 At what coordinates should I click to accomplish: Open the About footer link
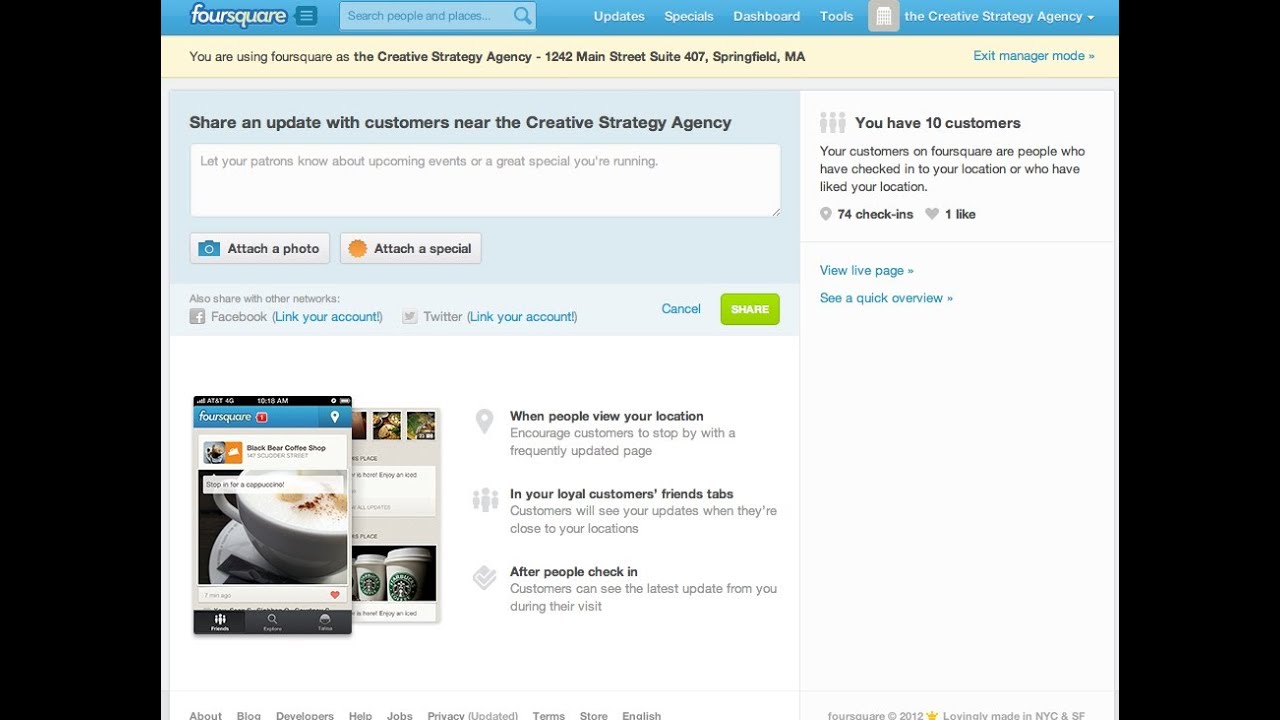point(206,715)
